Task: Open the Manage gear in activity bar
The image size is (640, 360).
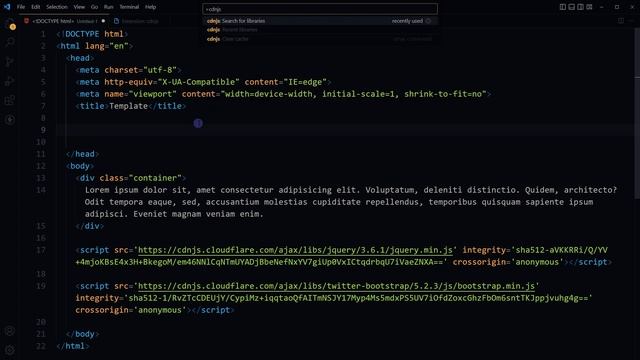Action: pos(10,350)
